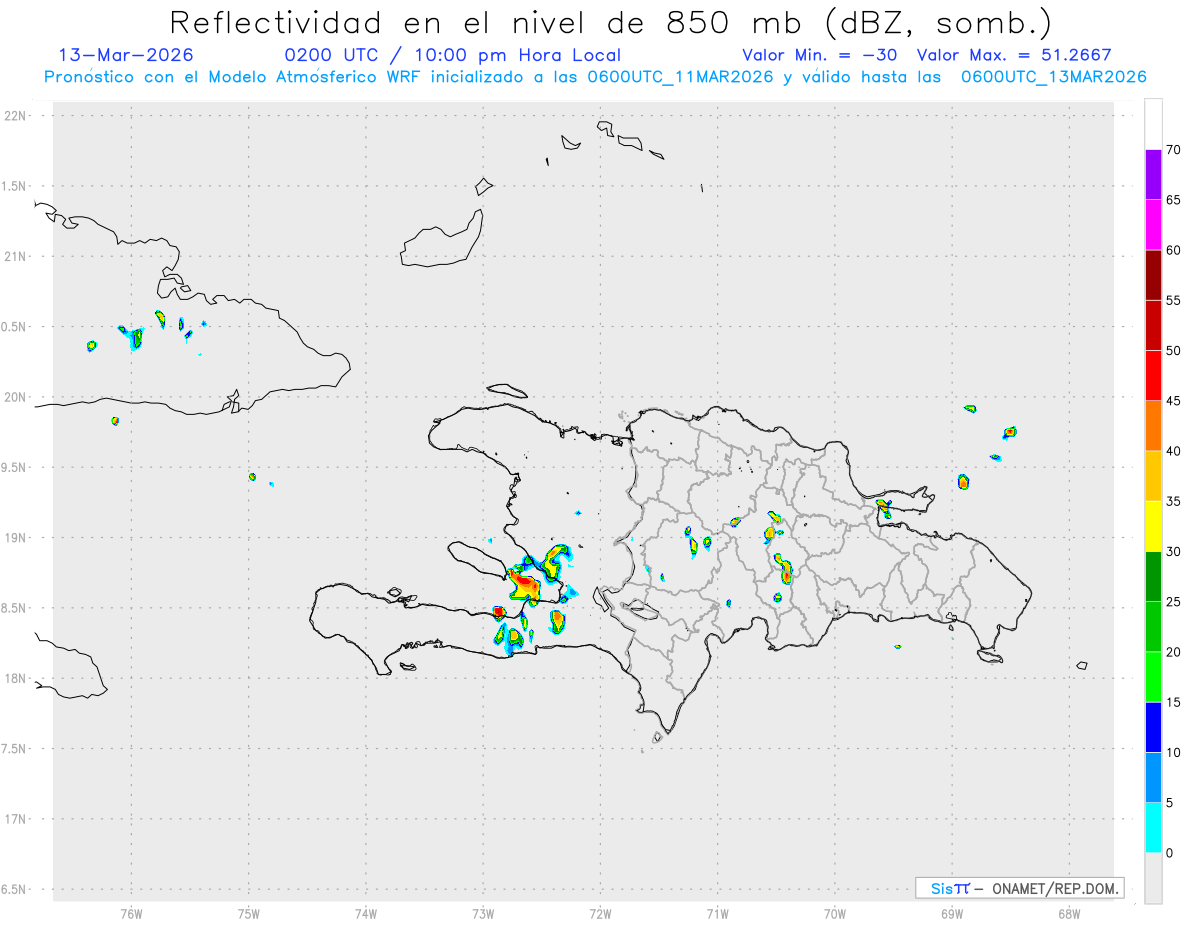Click the colorbar label '15'
Screen dimensions: 1200x927
pos(1173,702)
